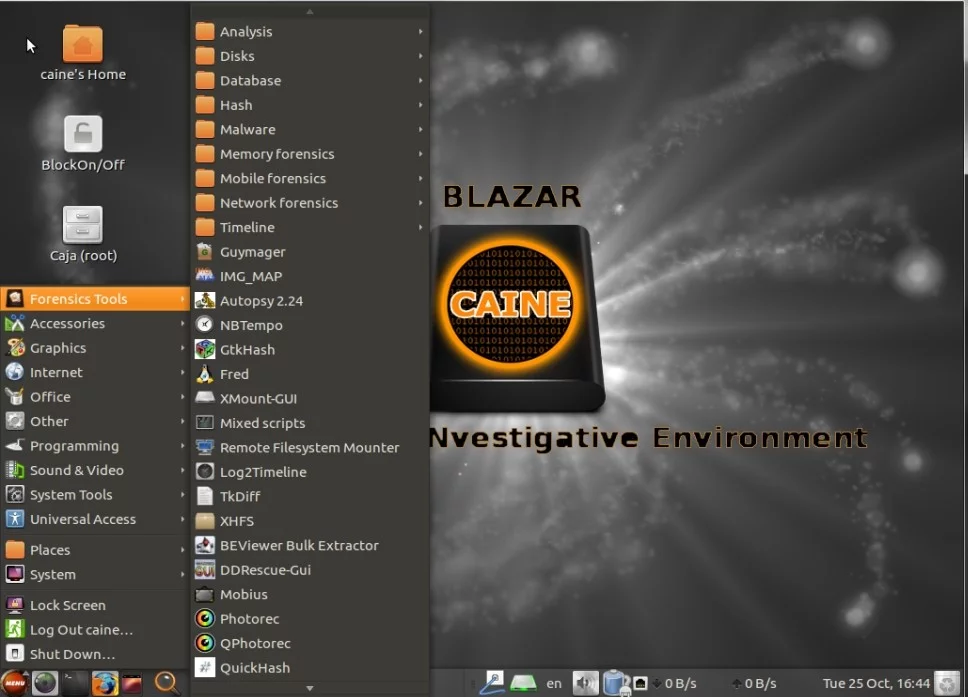Screen dimensions: 968x697
Task: Expand the Memory forensics submenu
Action: 277,154
